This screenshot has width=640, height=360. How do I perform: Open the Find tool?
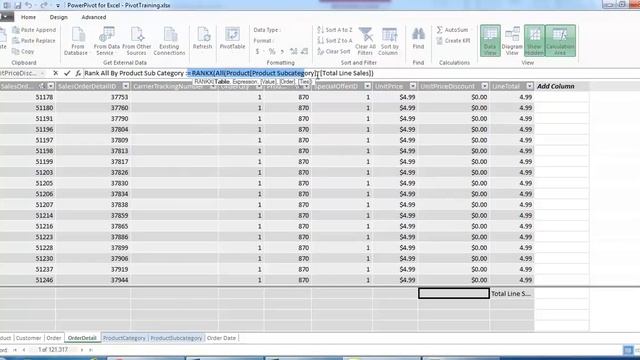(418, 38)
